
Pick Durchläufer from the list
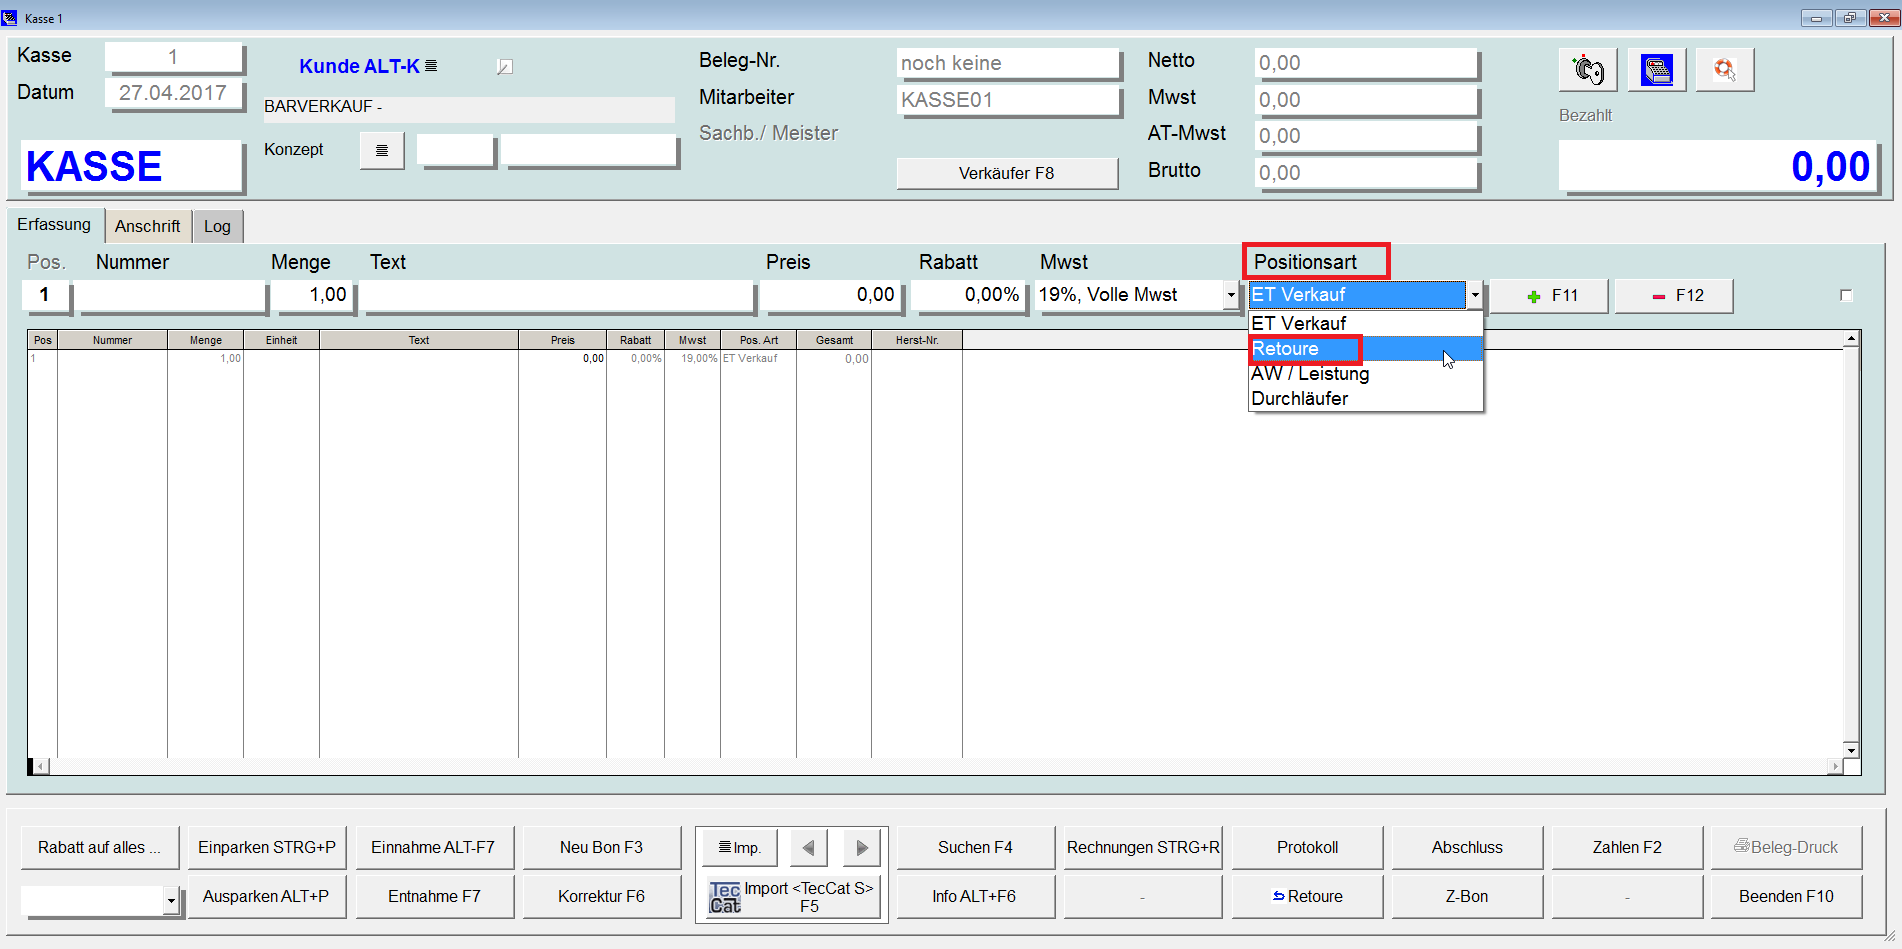tap(1365, 399)
